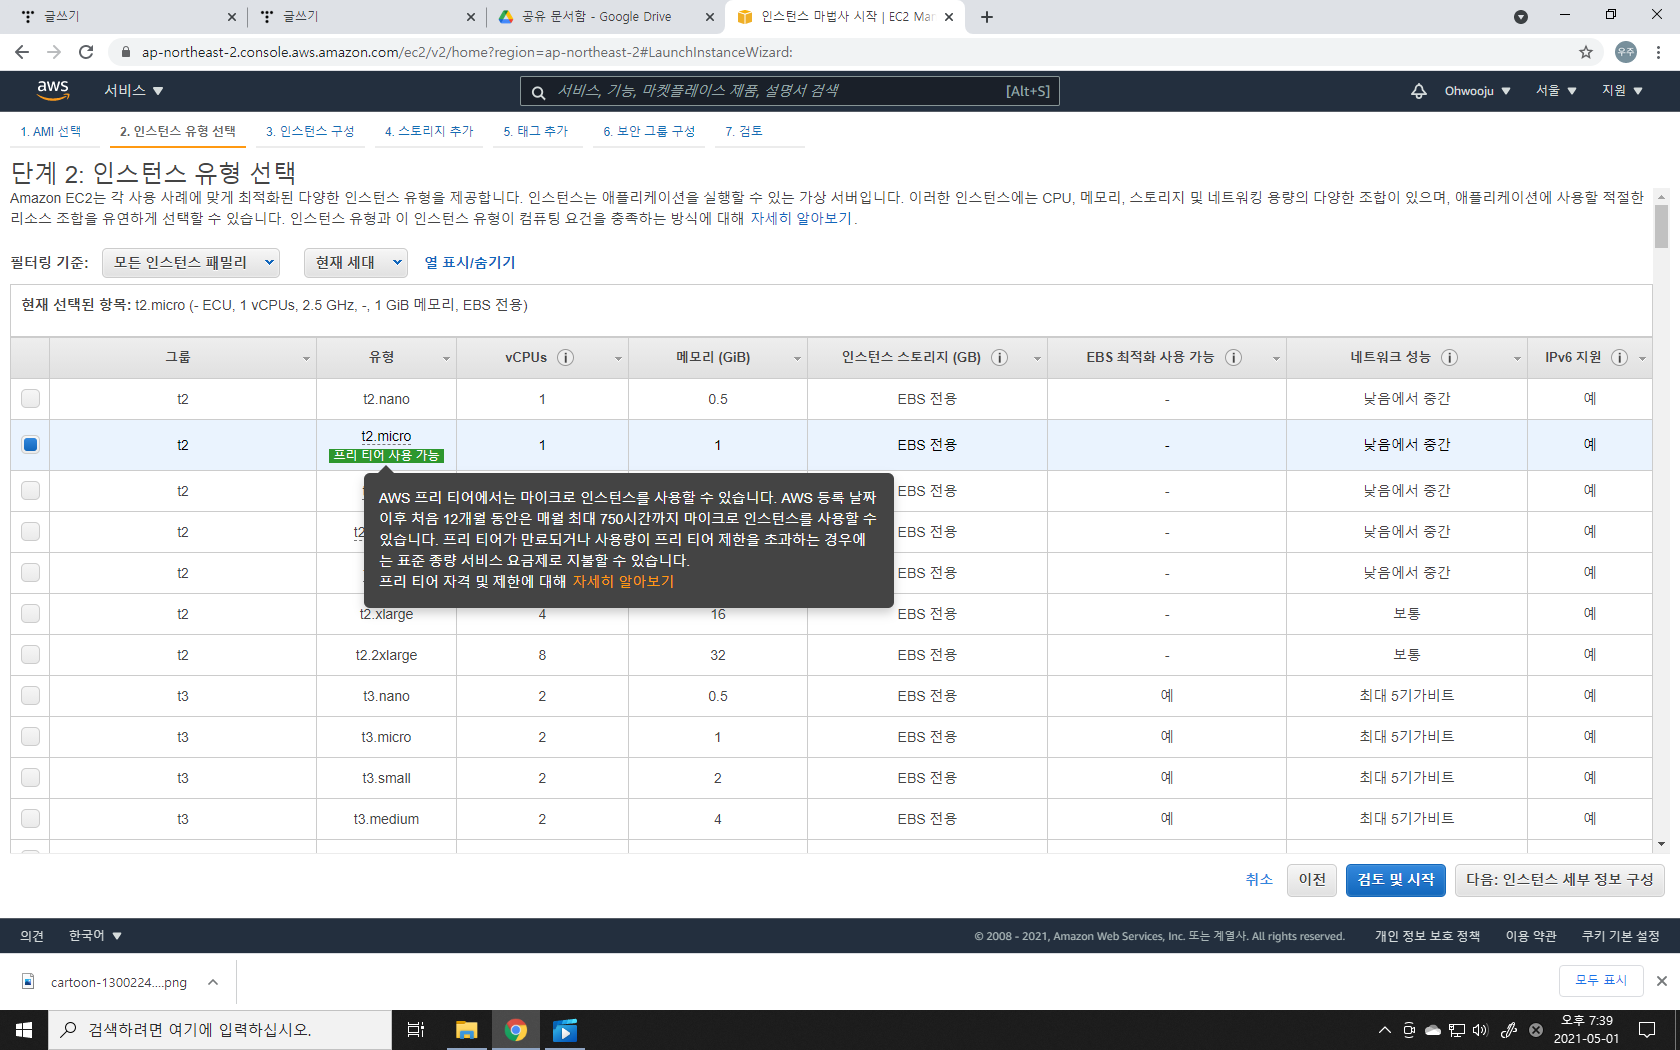This screenshot has height=1050, width=1680.
Task: Select the t2.nano instance checkbox
Action: [x=30, y=398]
